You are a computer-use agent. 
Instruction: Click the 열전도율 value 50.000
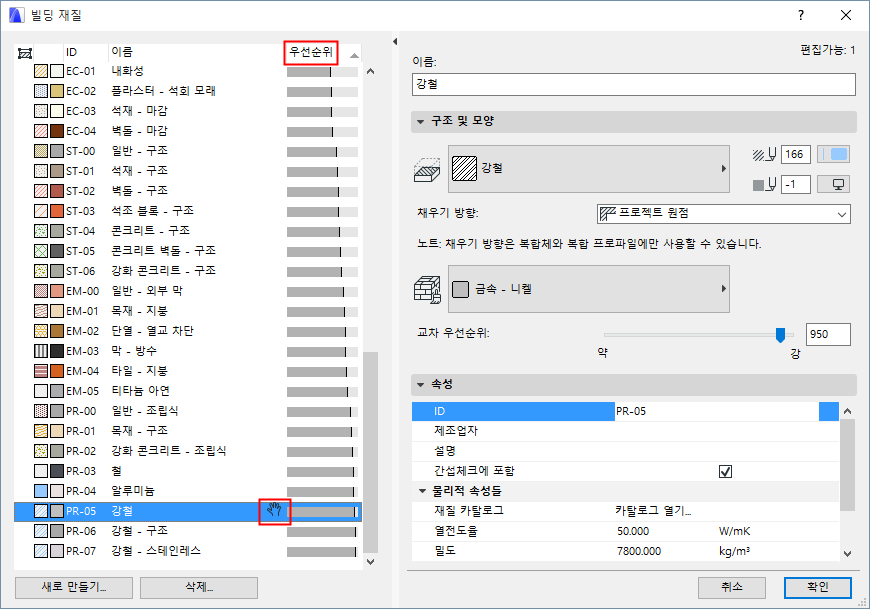(633, 531)
